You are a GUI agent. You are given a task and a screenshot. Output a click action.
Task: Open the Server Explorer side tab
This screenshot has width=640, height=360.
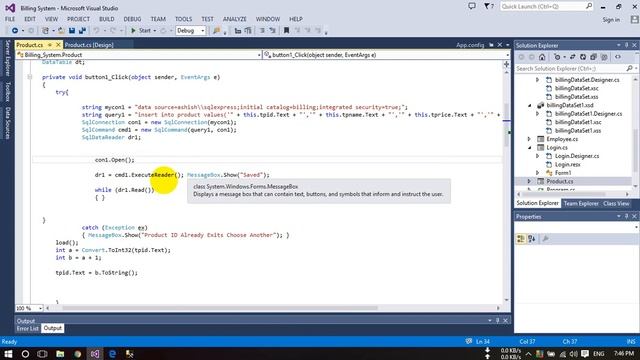(x=7, y=58)
